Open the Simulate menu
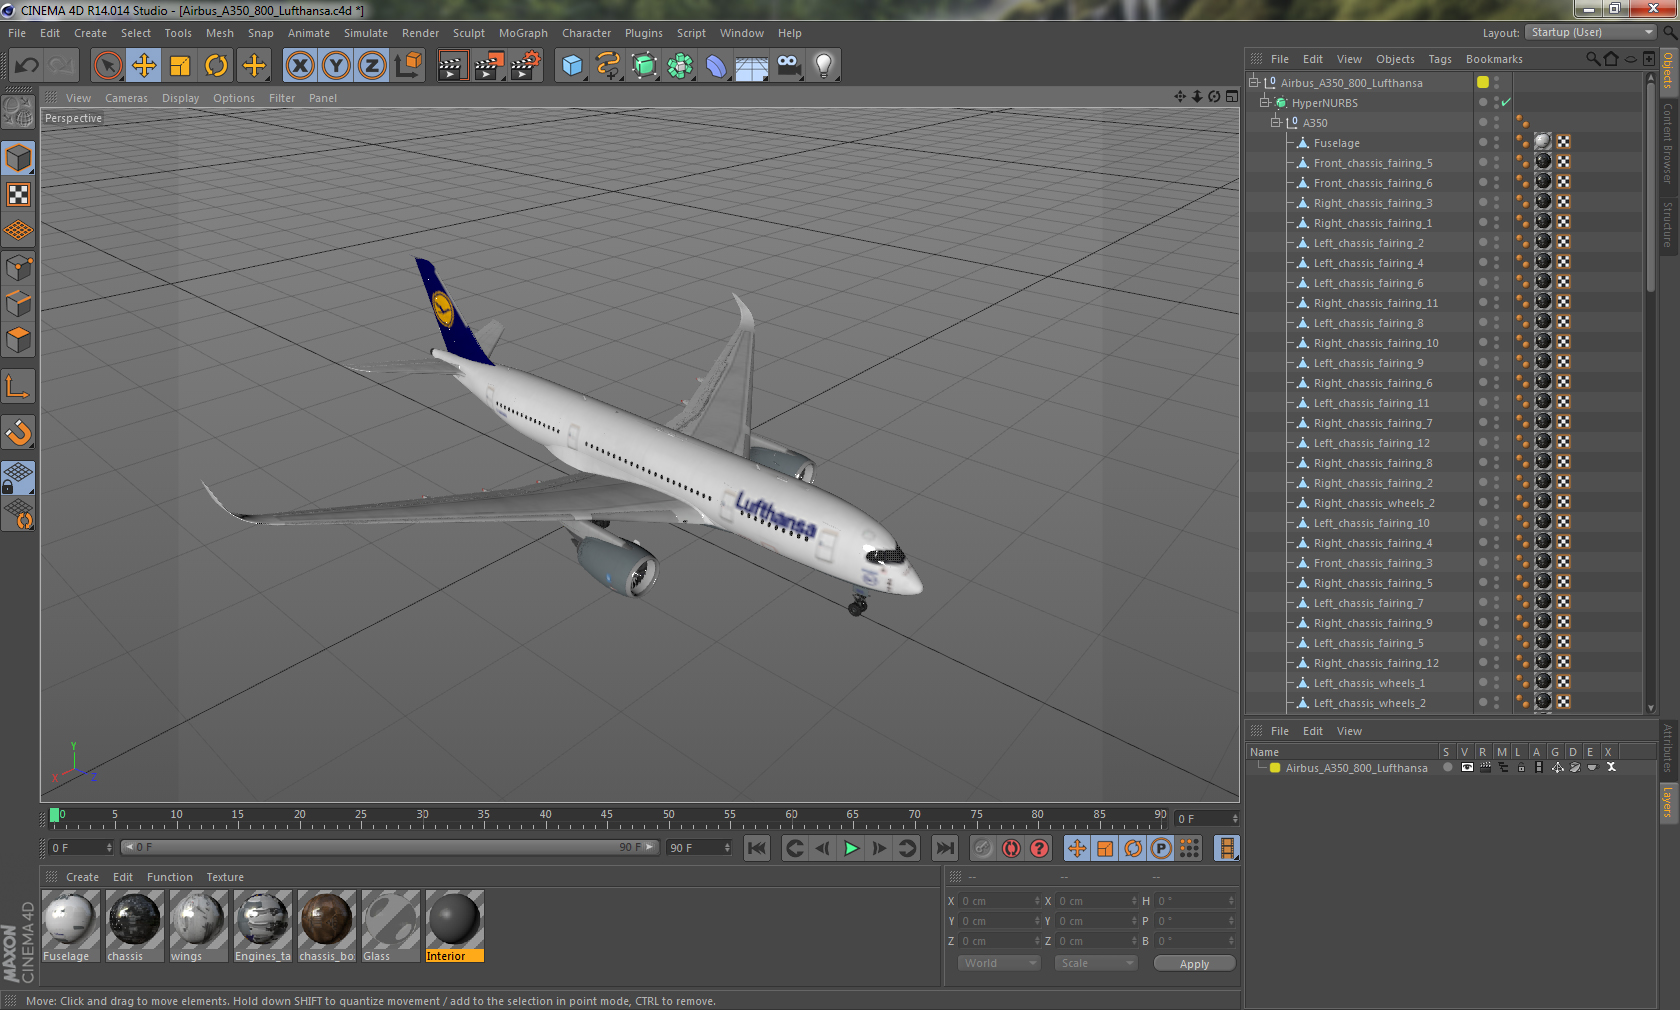This screenshot has height=1010, width=1680. click(x=365, y=33)
